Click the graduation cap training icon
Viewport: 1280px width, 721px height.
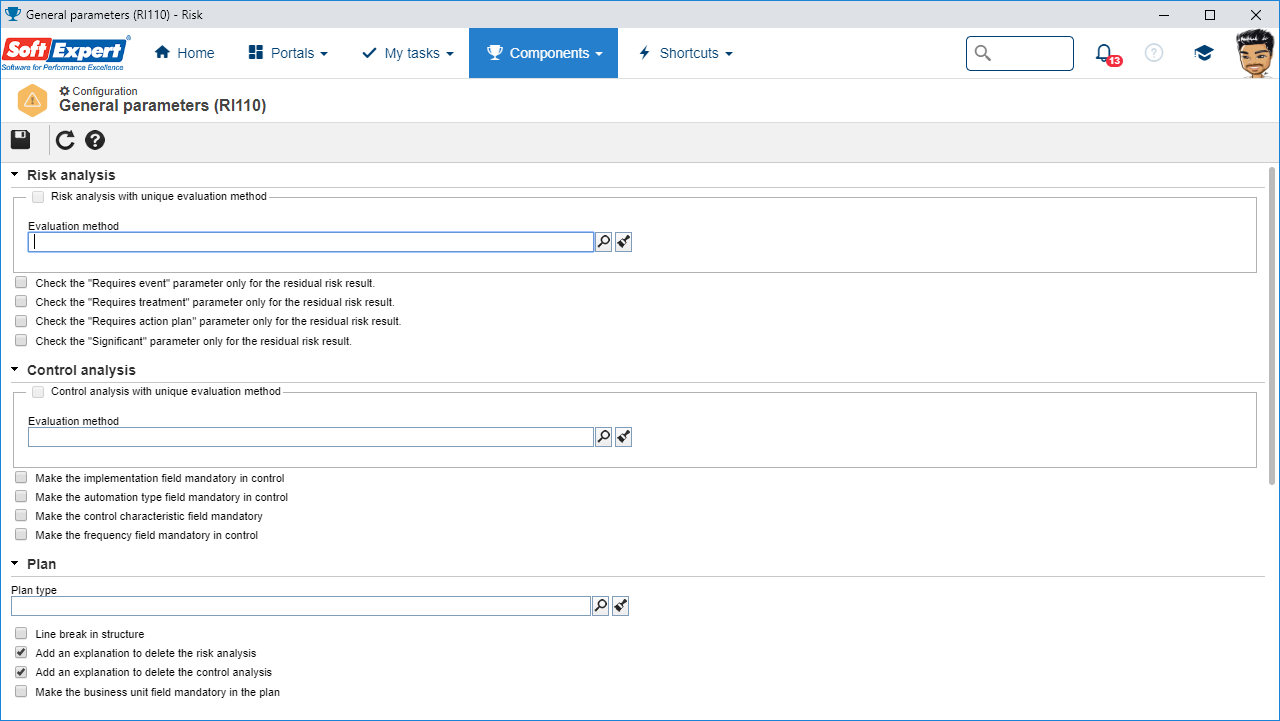click(1204, 53)
